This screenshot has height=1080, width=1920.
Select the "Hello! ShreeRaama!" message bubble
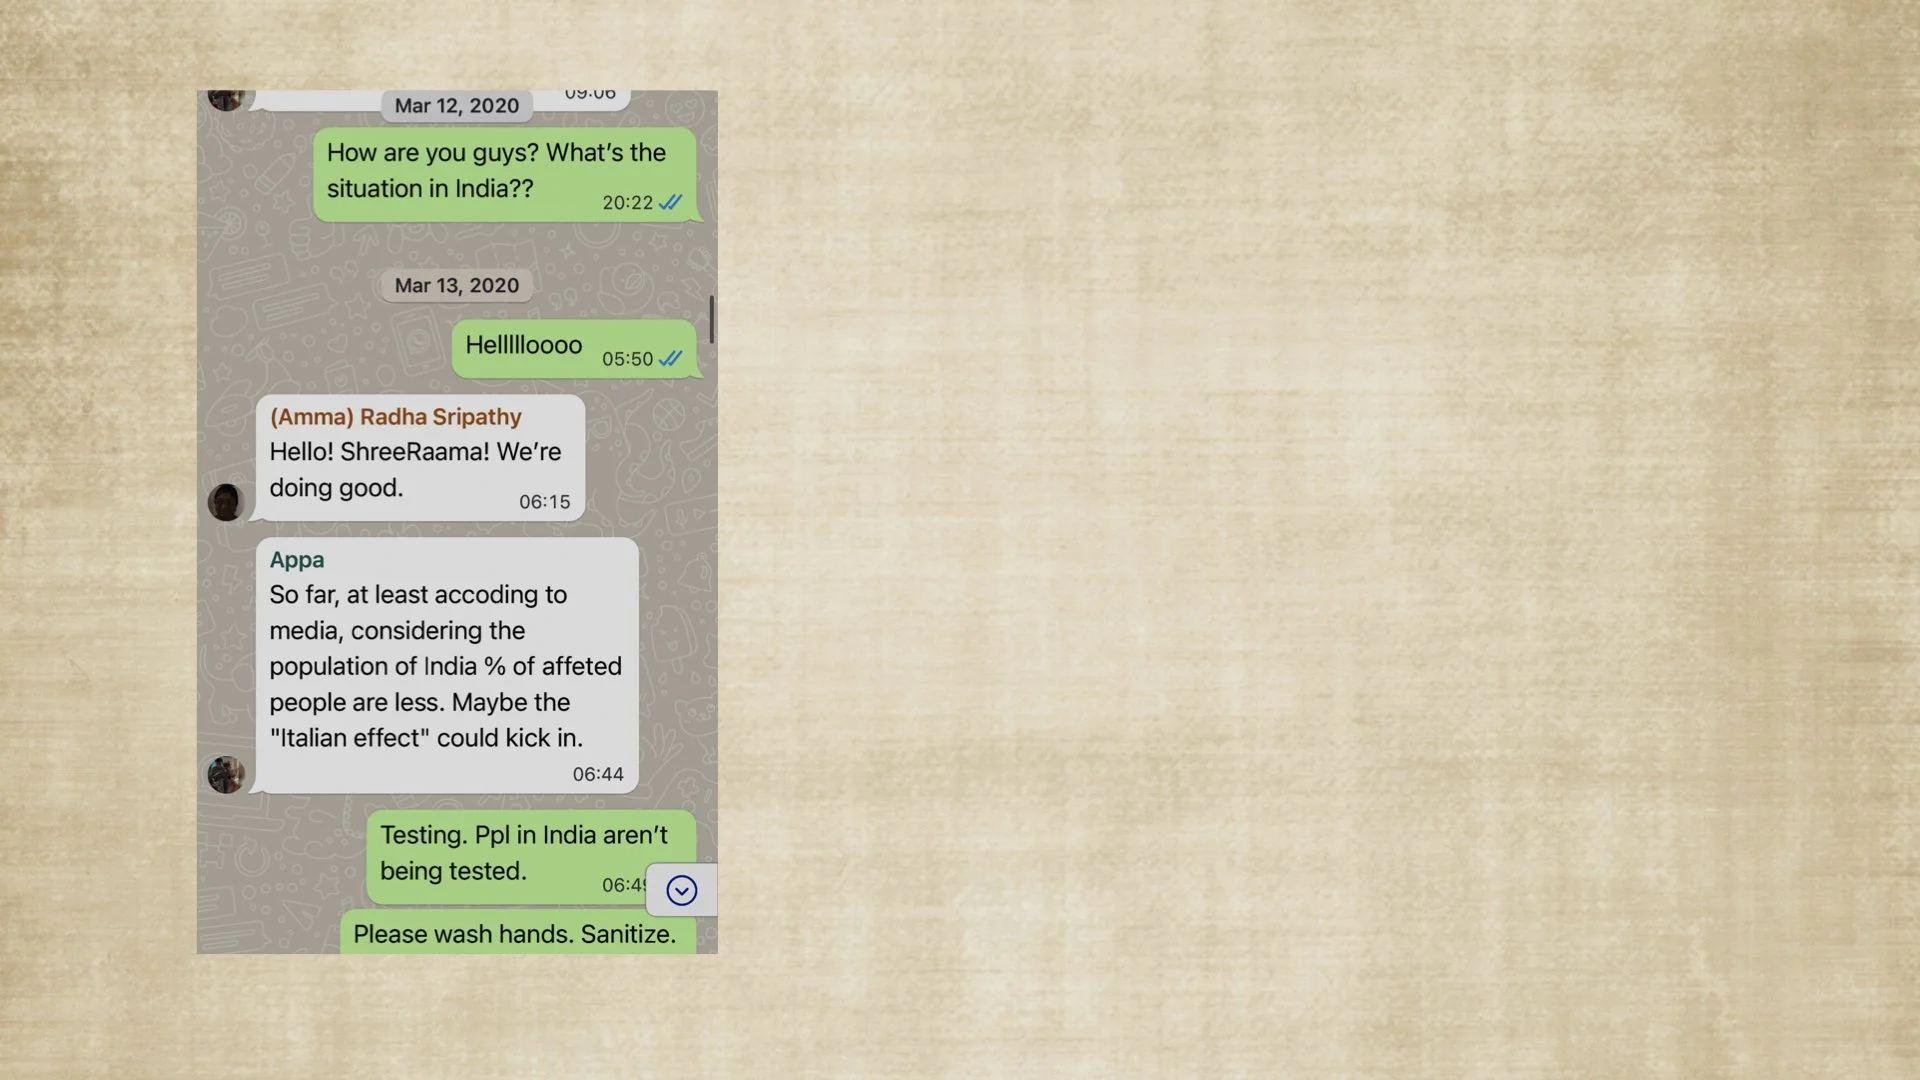point(420,458)
